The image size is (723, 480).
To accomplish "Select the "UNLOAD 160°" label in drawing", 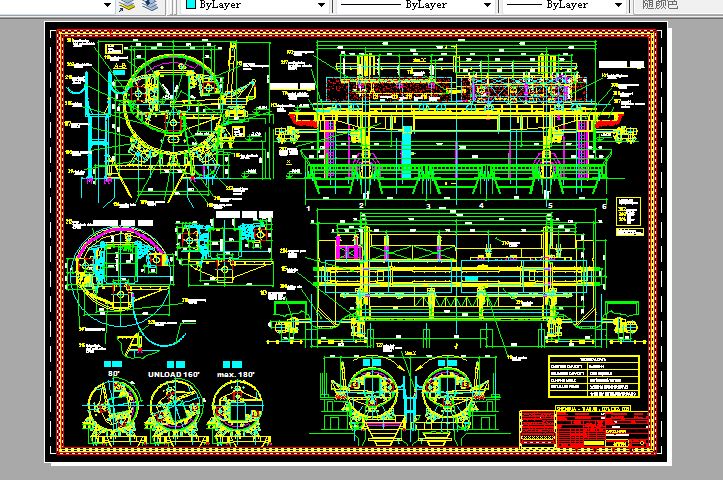I will [174, 374].
